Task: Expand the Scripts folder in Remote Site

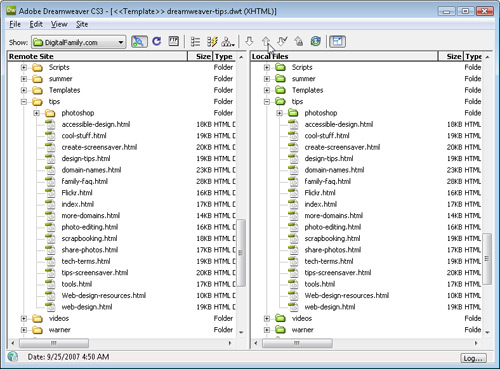Action: point(24,68)
